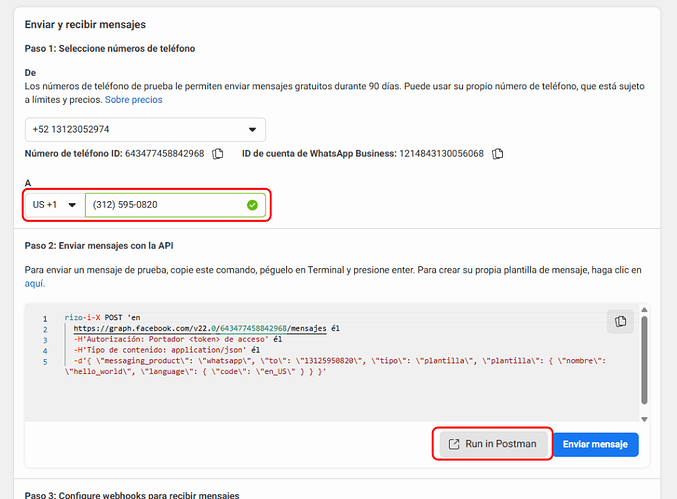This screenshot has width=677, height=499.
Task: Open the sender number dropdown showing +52 13123052974
Action: pyautogui.click(x=145, y=129)
